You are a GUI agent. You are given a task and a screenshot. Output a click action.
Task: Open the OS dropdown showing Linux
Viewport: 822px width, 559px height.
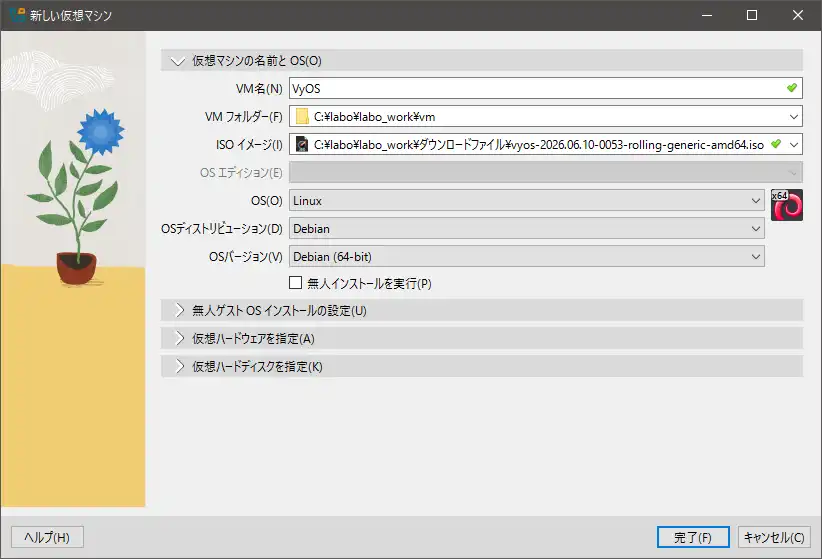(x=526, y=200)
